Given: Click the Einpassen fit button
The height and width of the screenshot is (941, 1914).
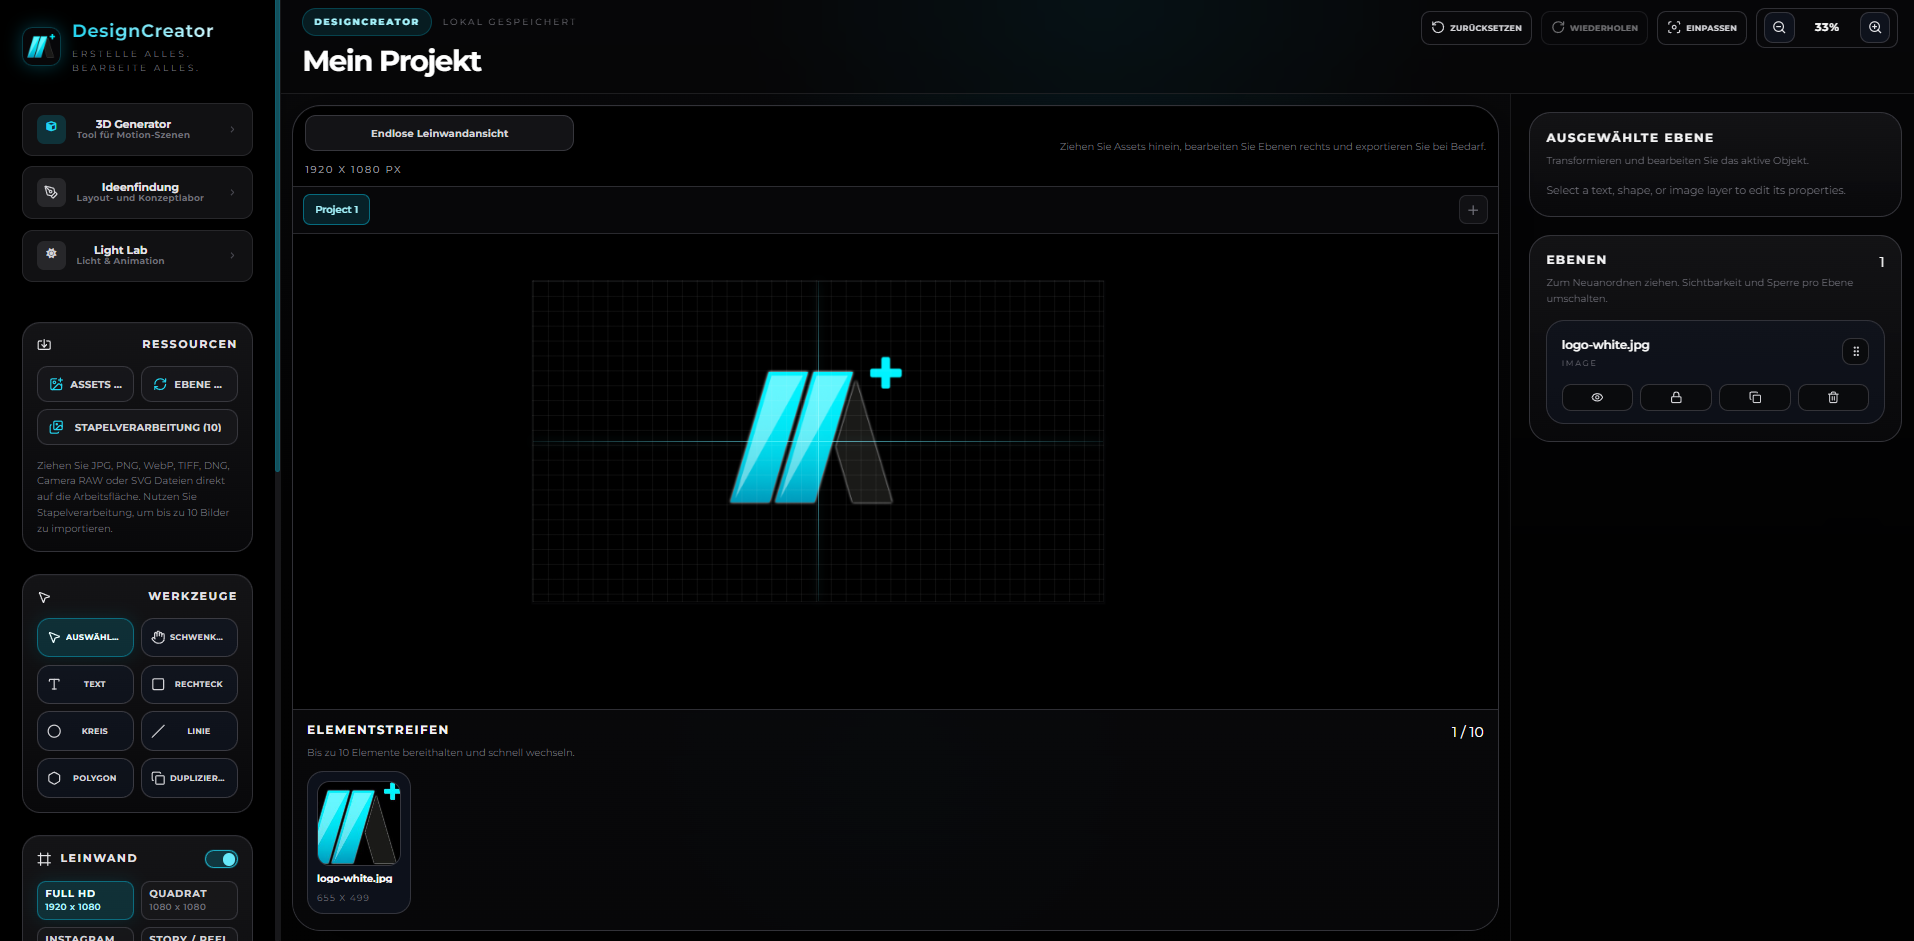Looking at the screenshot, I should (x=1701, y=28).
